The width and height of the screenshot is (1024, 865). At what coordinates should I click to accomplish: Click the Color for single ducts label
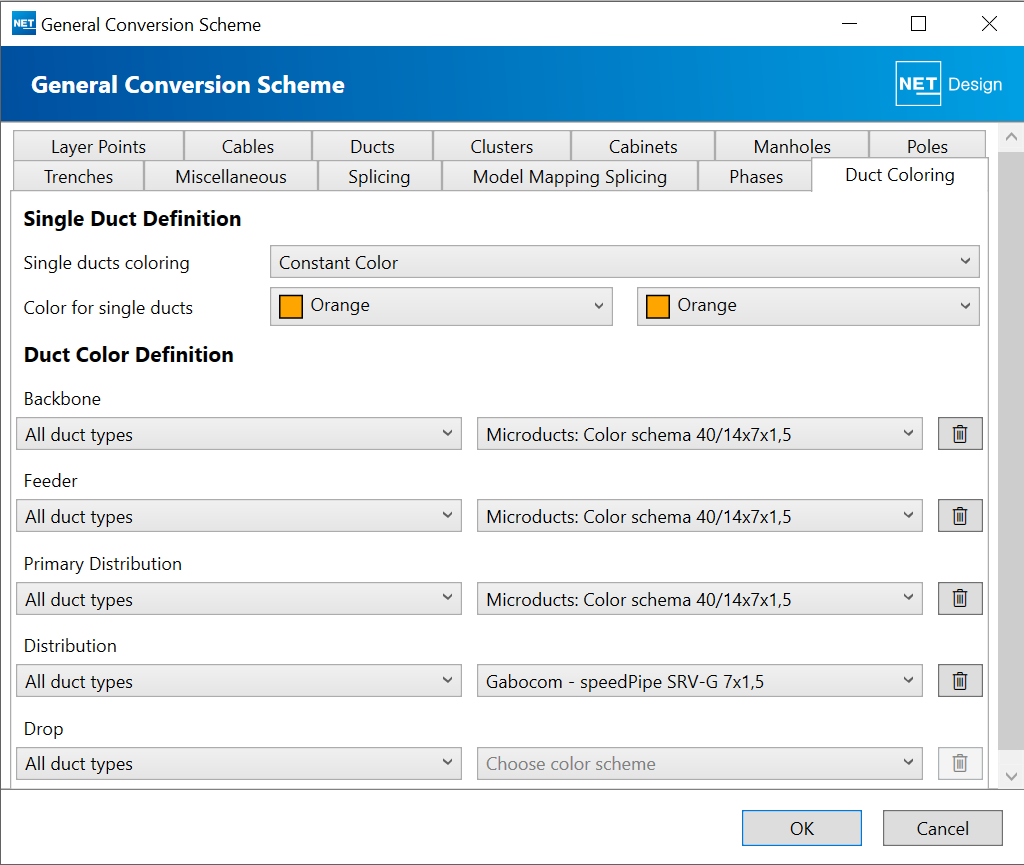point(108,307)
